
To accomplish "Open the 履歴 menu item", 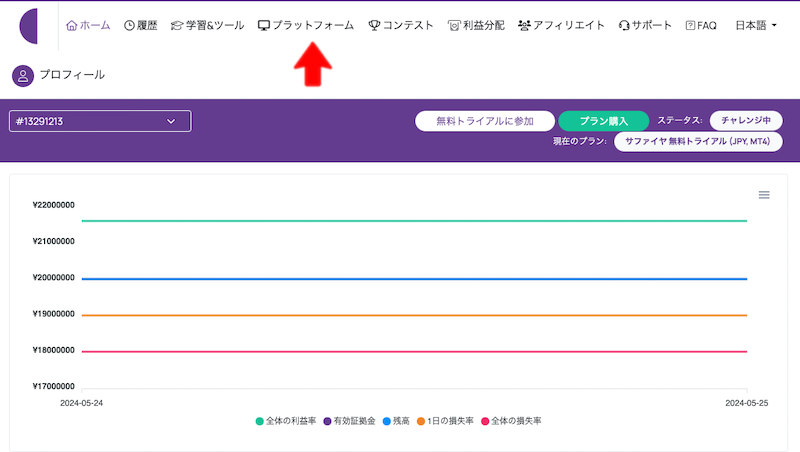I will [x=141, y=26].
